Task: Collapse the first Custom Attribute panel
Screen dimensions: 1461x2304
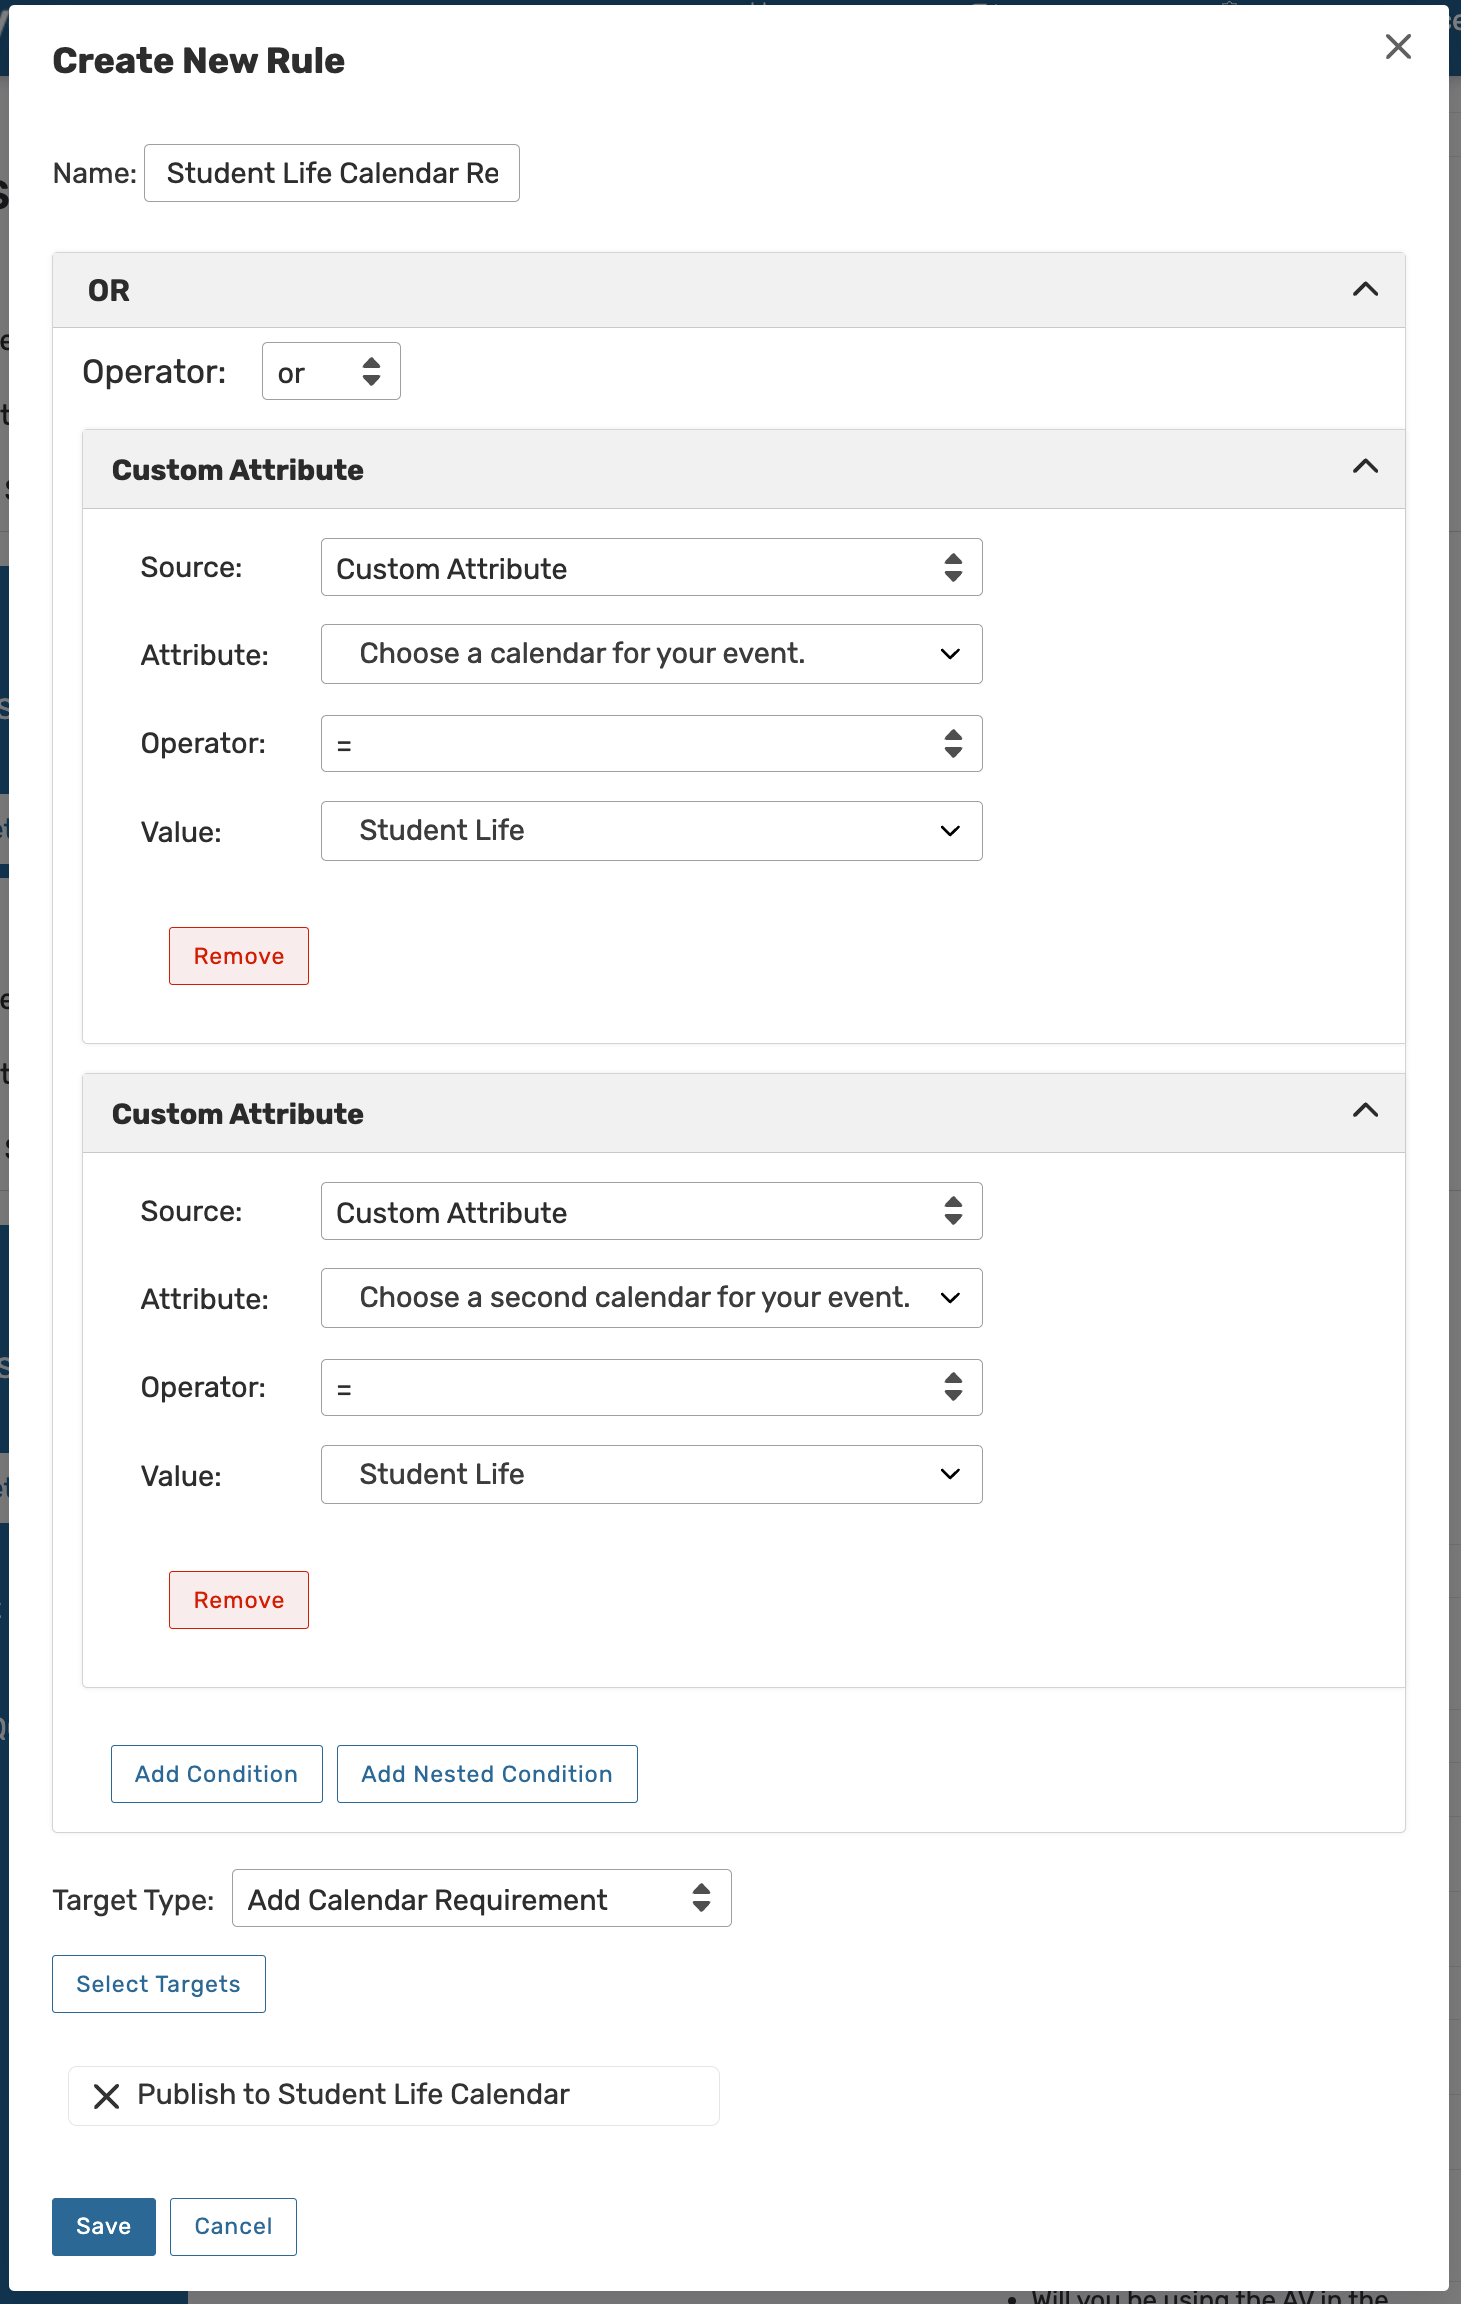Action: (1365, 467)
